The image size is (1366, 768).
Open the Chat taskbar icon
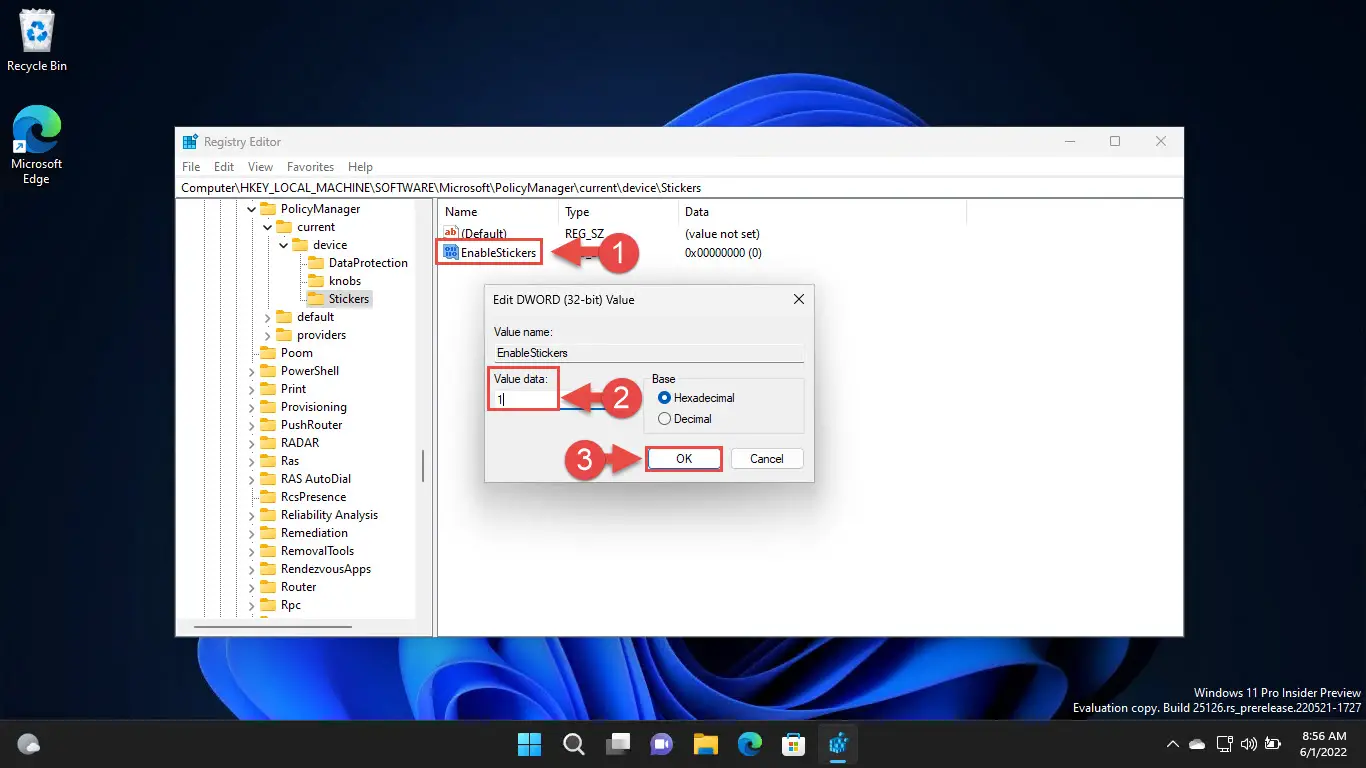pos(662,744)
